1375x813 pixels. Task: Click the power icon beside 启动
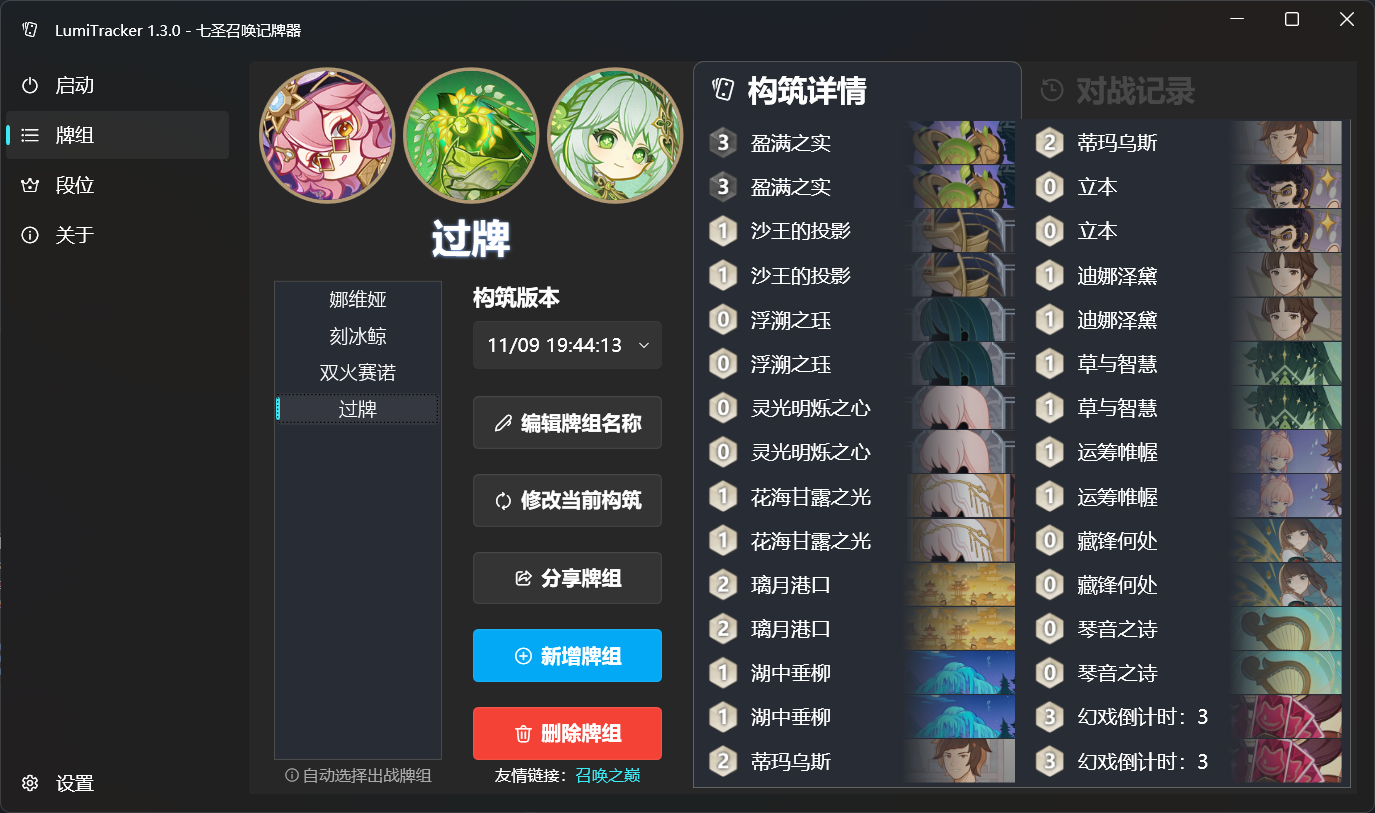(30, 86)
